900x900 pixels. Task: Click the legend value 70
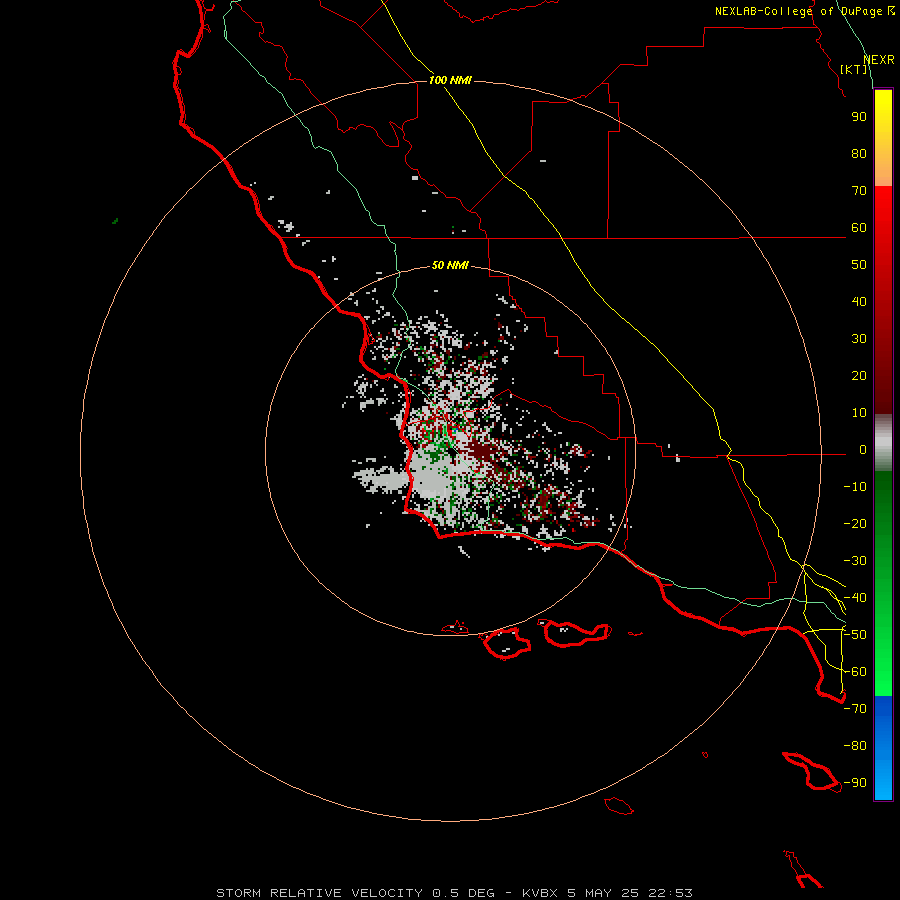coord(859,191)
